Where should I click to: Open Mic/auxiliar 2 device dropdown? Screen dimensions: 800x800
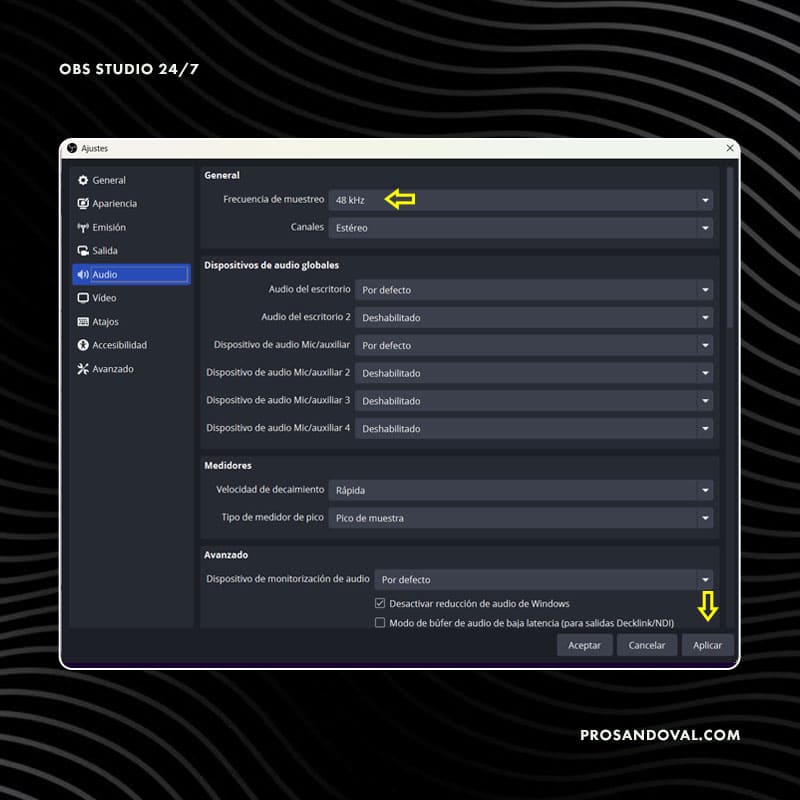534,373
